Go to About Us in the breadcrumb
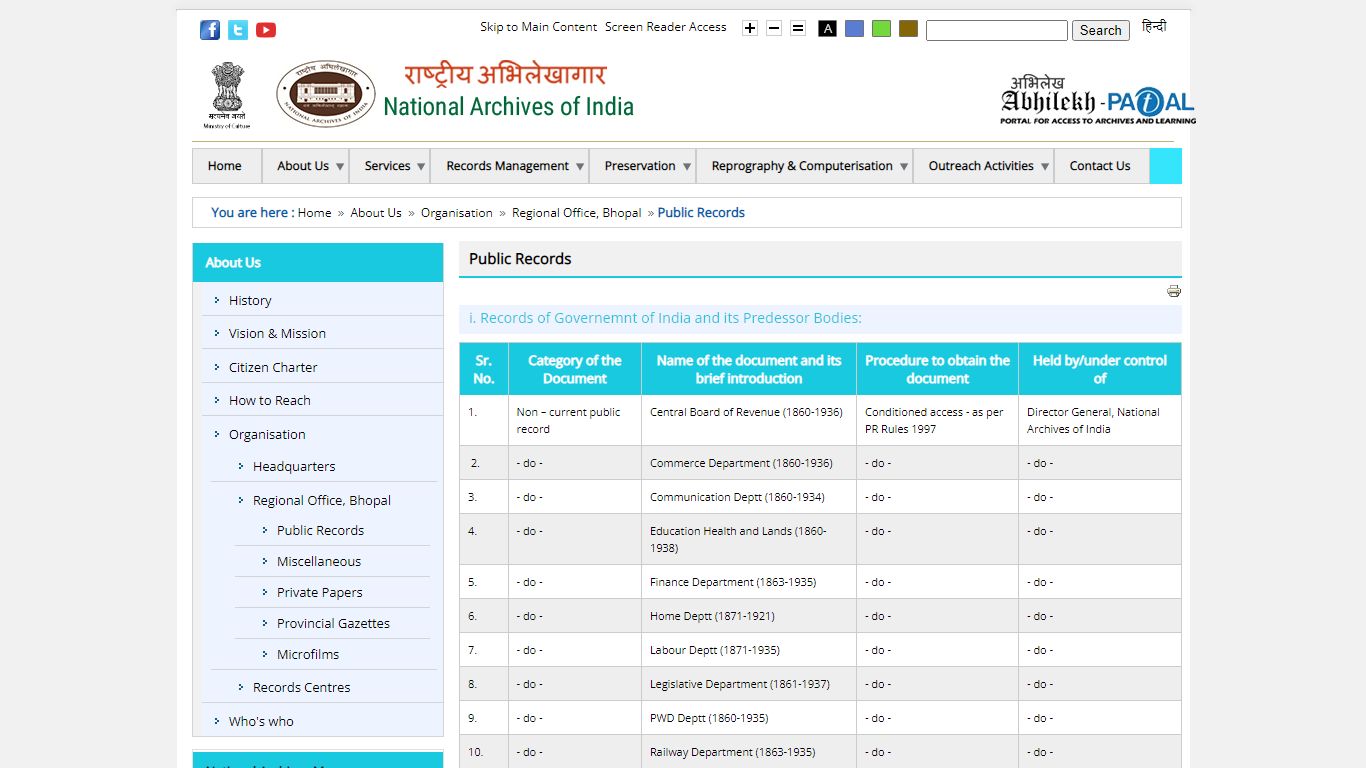1366x768 pixels. 376,212
